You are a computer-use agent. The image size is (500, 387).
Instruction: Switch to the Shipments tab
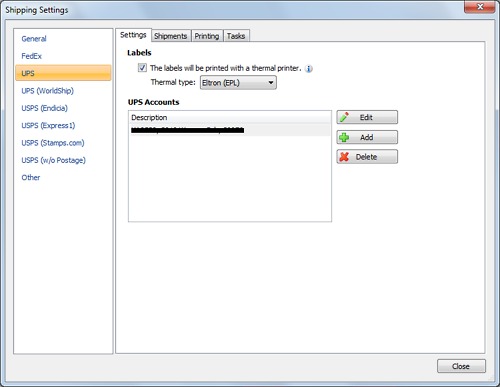point(171,36)
